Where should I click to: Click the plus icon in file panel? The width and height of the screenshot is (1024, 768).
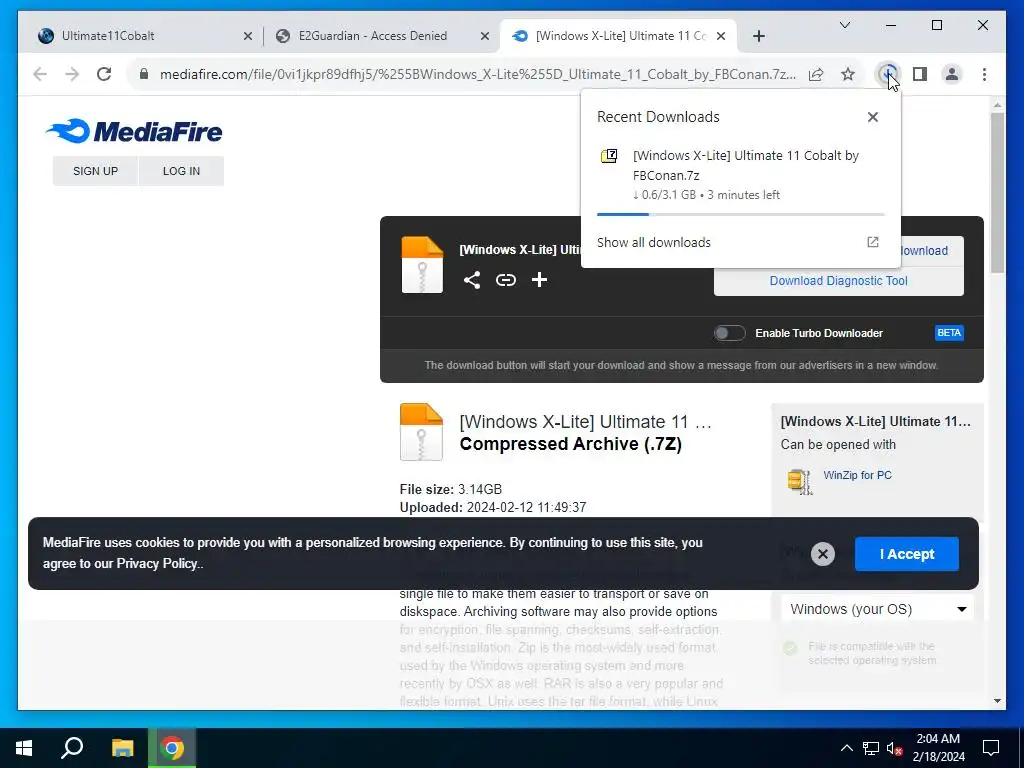539,280
